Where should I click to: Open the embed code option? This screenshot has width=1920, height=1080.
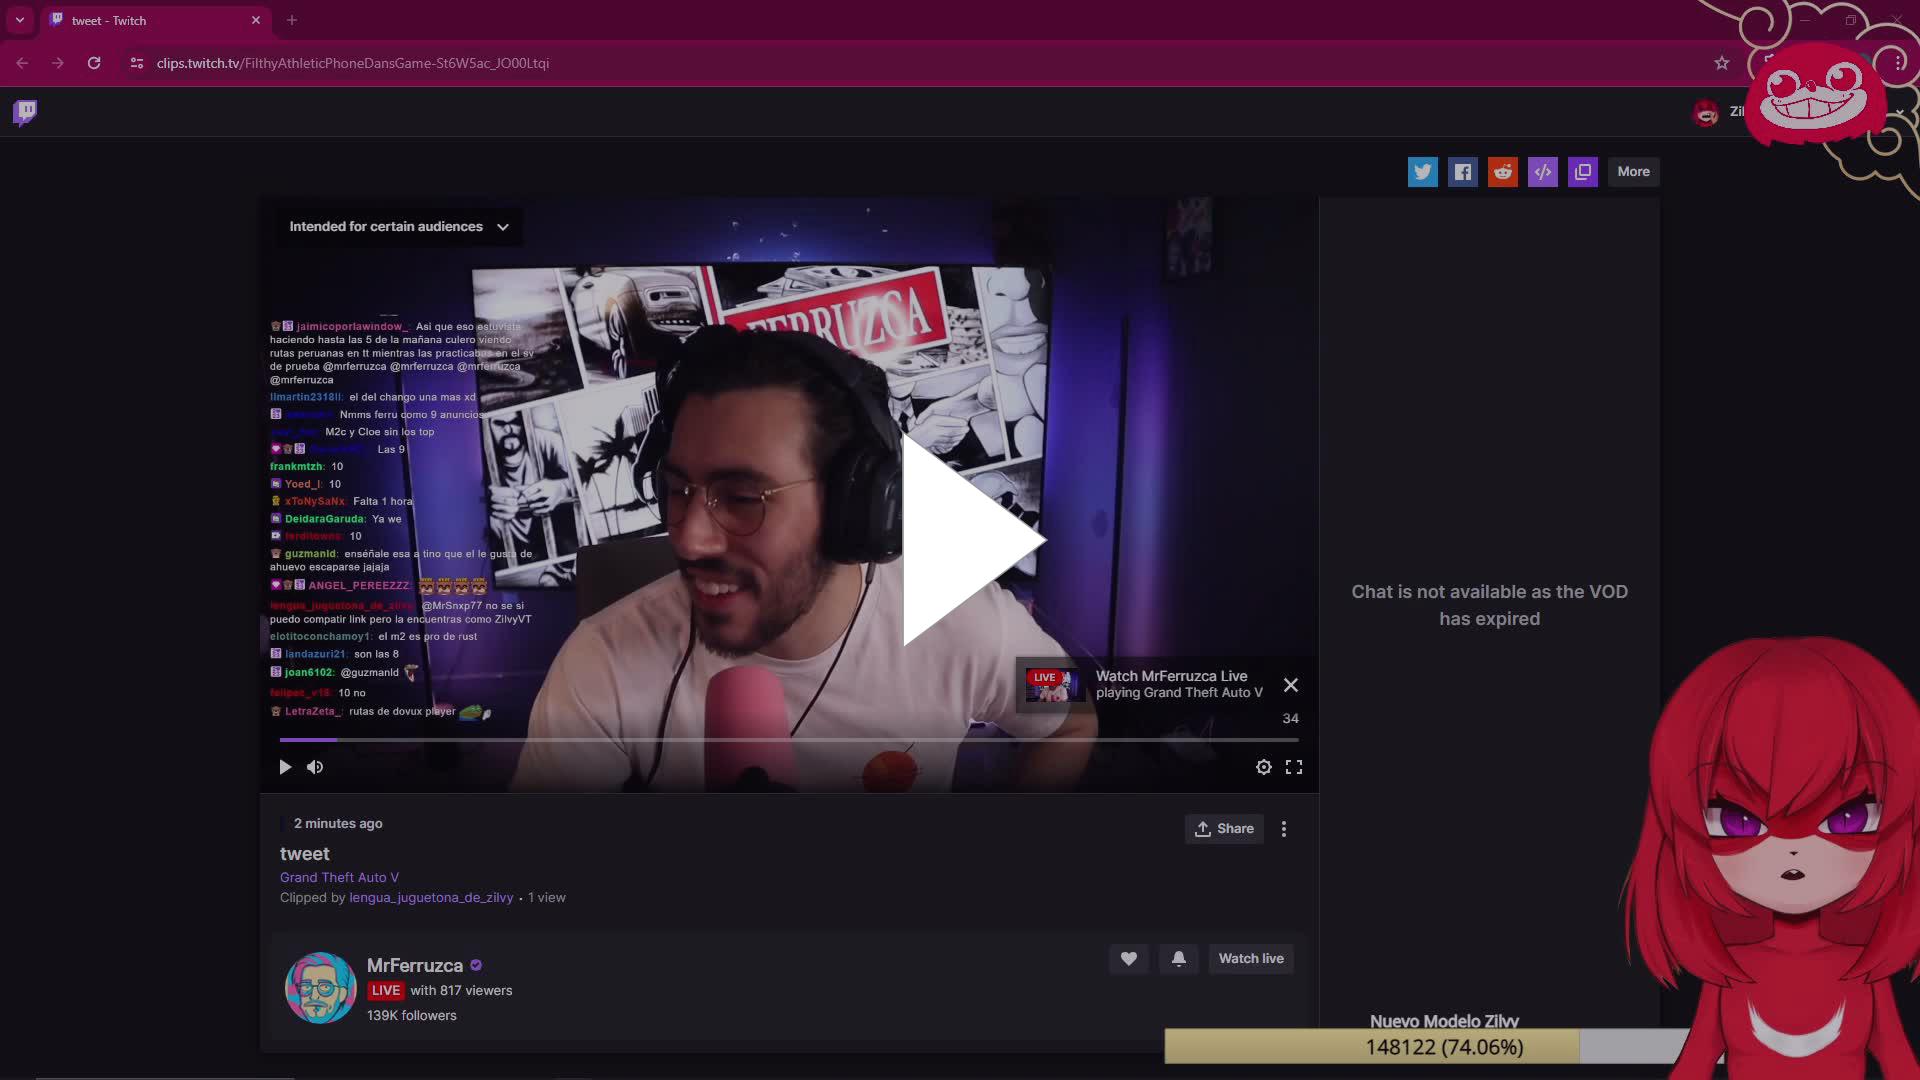click(x=1542, y=171)
